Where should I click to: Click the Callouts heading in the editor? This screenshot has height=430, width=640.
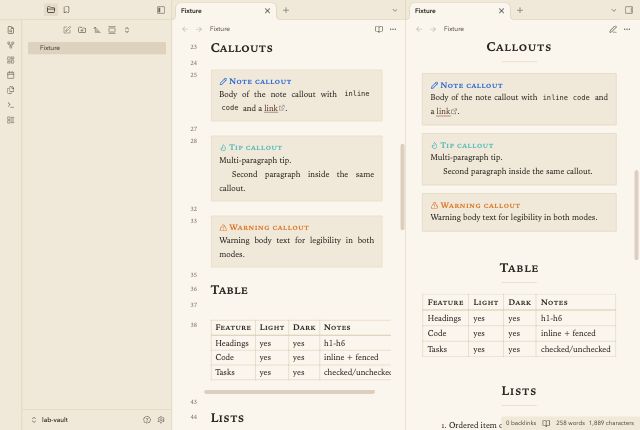coord(242,48)
